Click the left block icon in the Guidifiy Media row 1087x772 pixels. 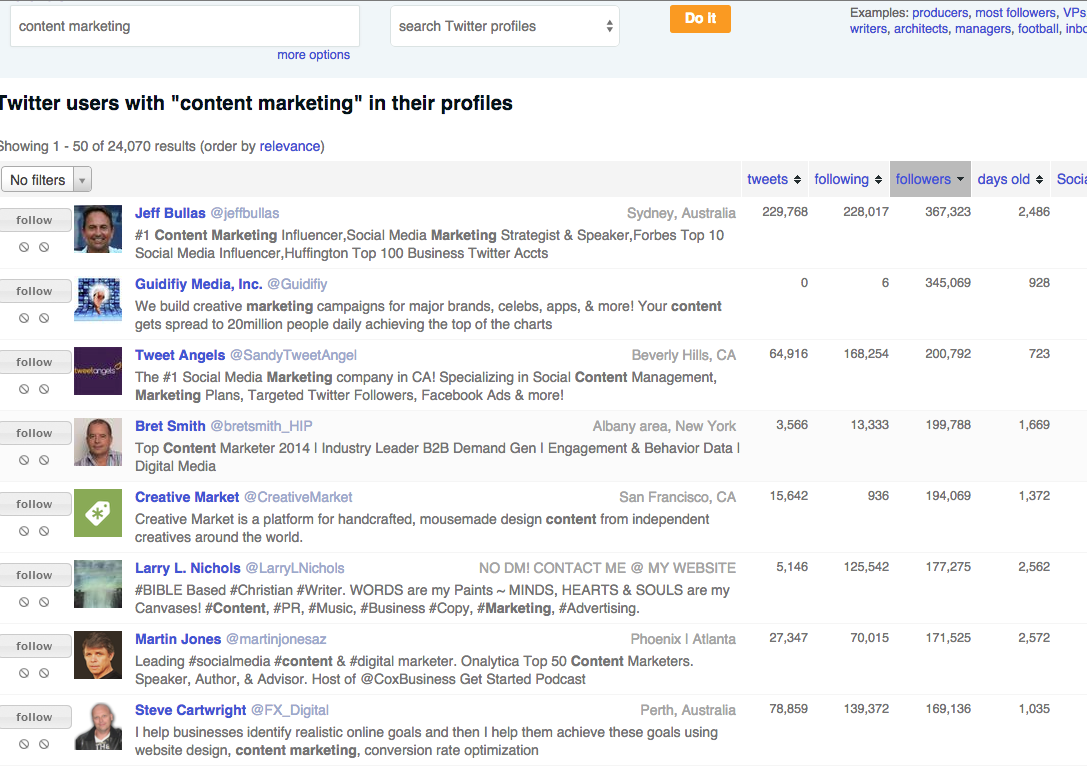pyautogui.click(x=24, y=318)
